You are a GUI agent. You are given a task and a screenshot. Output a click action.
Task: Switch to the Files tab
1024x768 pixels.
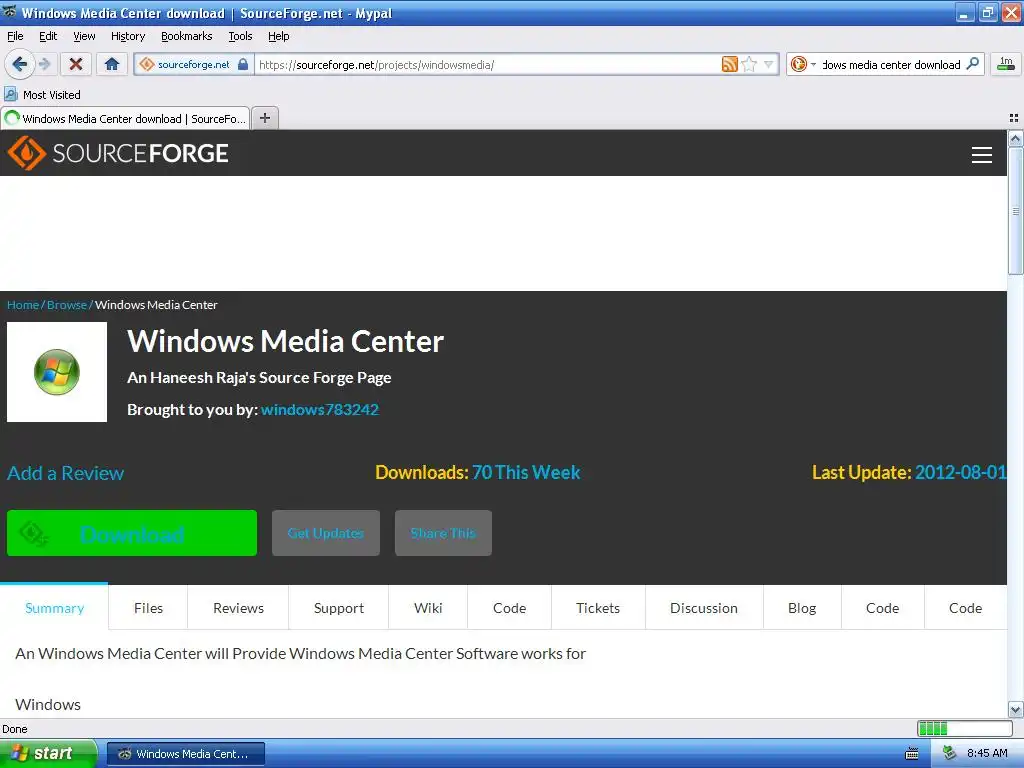pos(148,607)
